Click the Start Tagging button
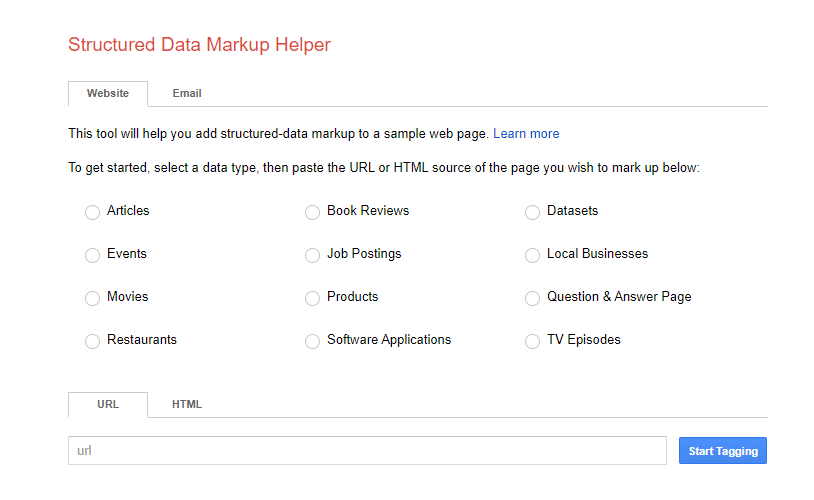The width and height of the screenshot is (814, 500). point(722,451)
